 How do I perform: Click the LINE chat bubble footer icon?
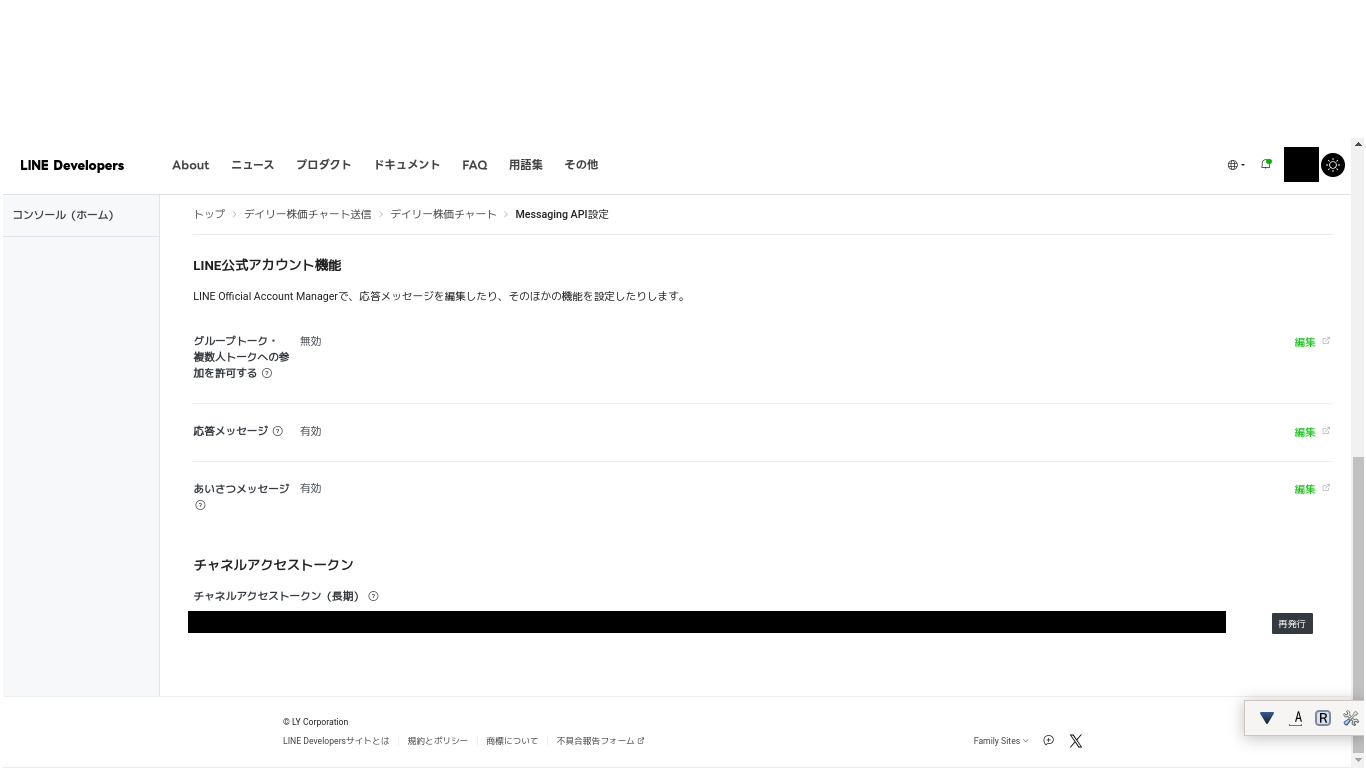(1048, 741)
